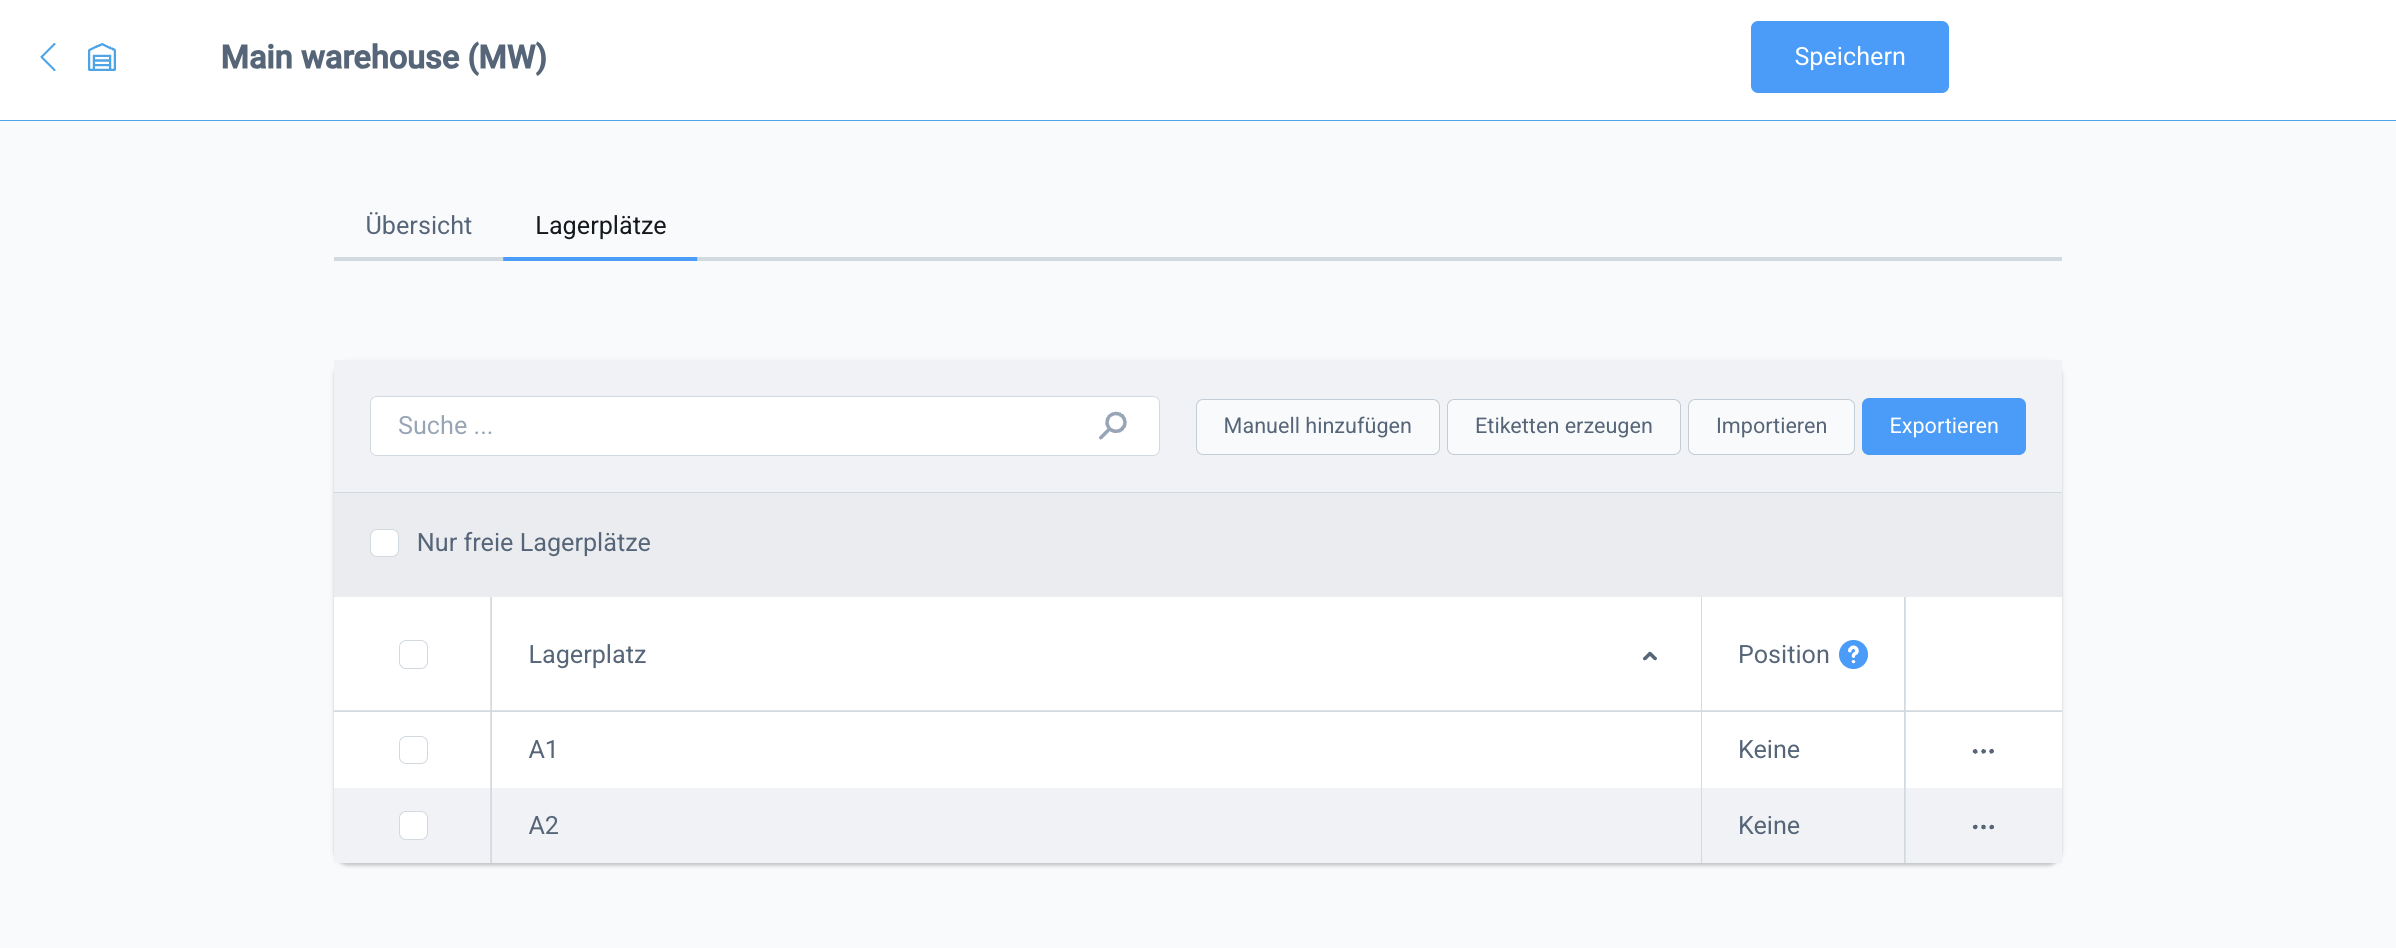The width and height of the screenshot is (2396, 948).
Task: Click the Lagerplatz column header
Action: (588, 655)
